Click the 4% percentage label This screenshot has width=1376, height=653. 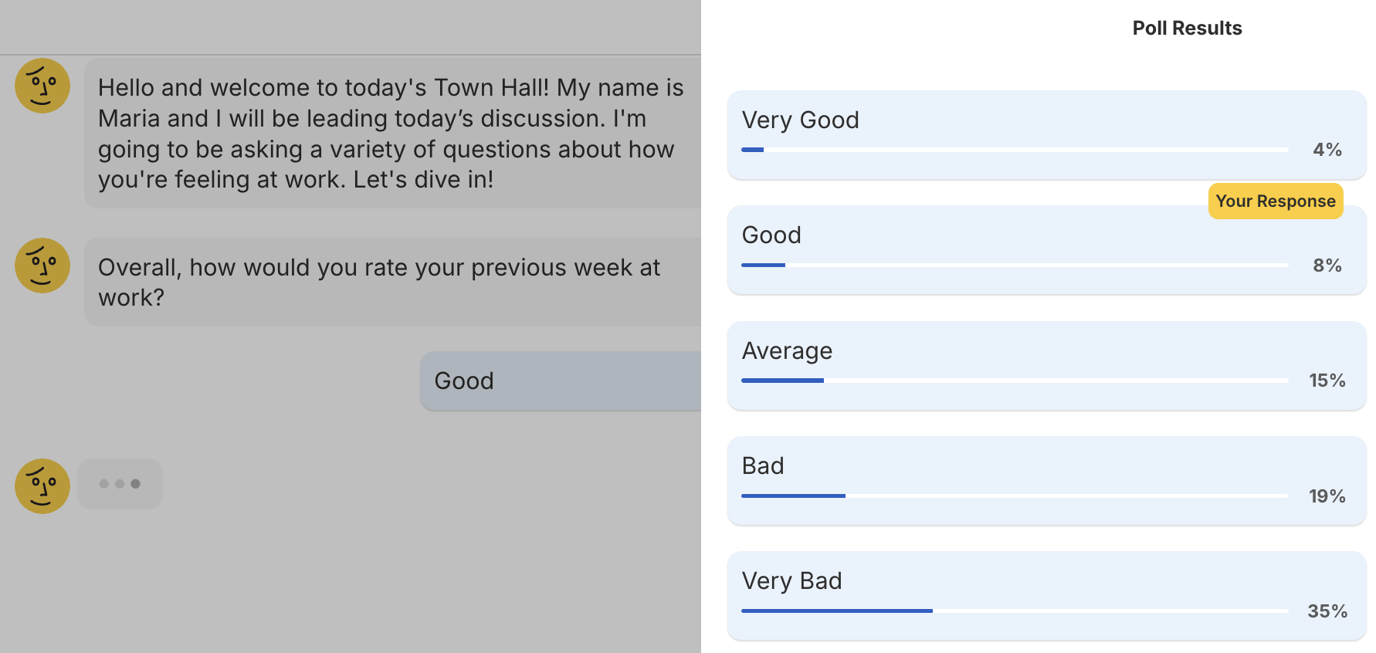[x=1327, y=149]
